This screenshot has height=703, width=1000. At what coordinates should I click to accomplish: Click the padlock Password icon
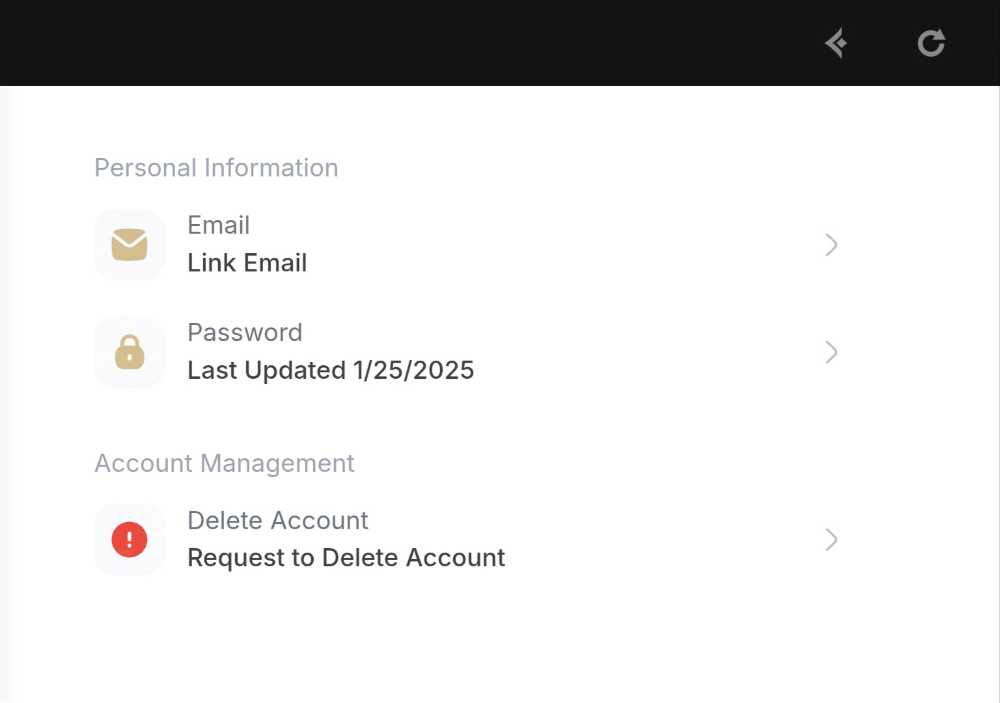129,352
